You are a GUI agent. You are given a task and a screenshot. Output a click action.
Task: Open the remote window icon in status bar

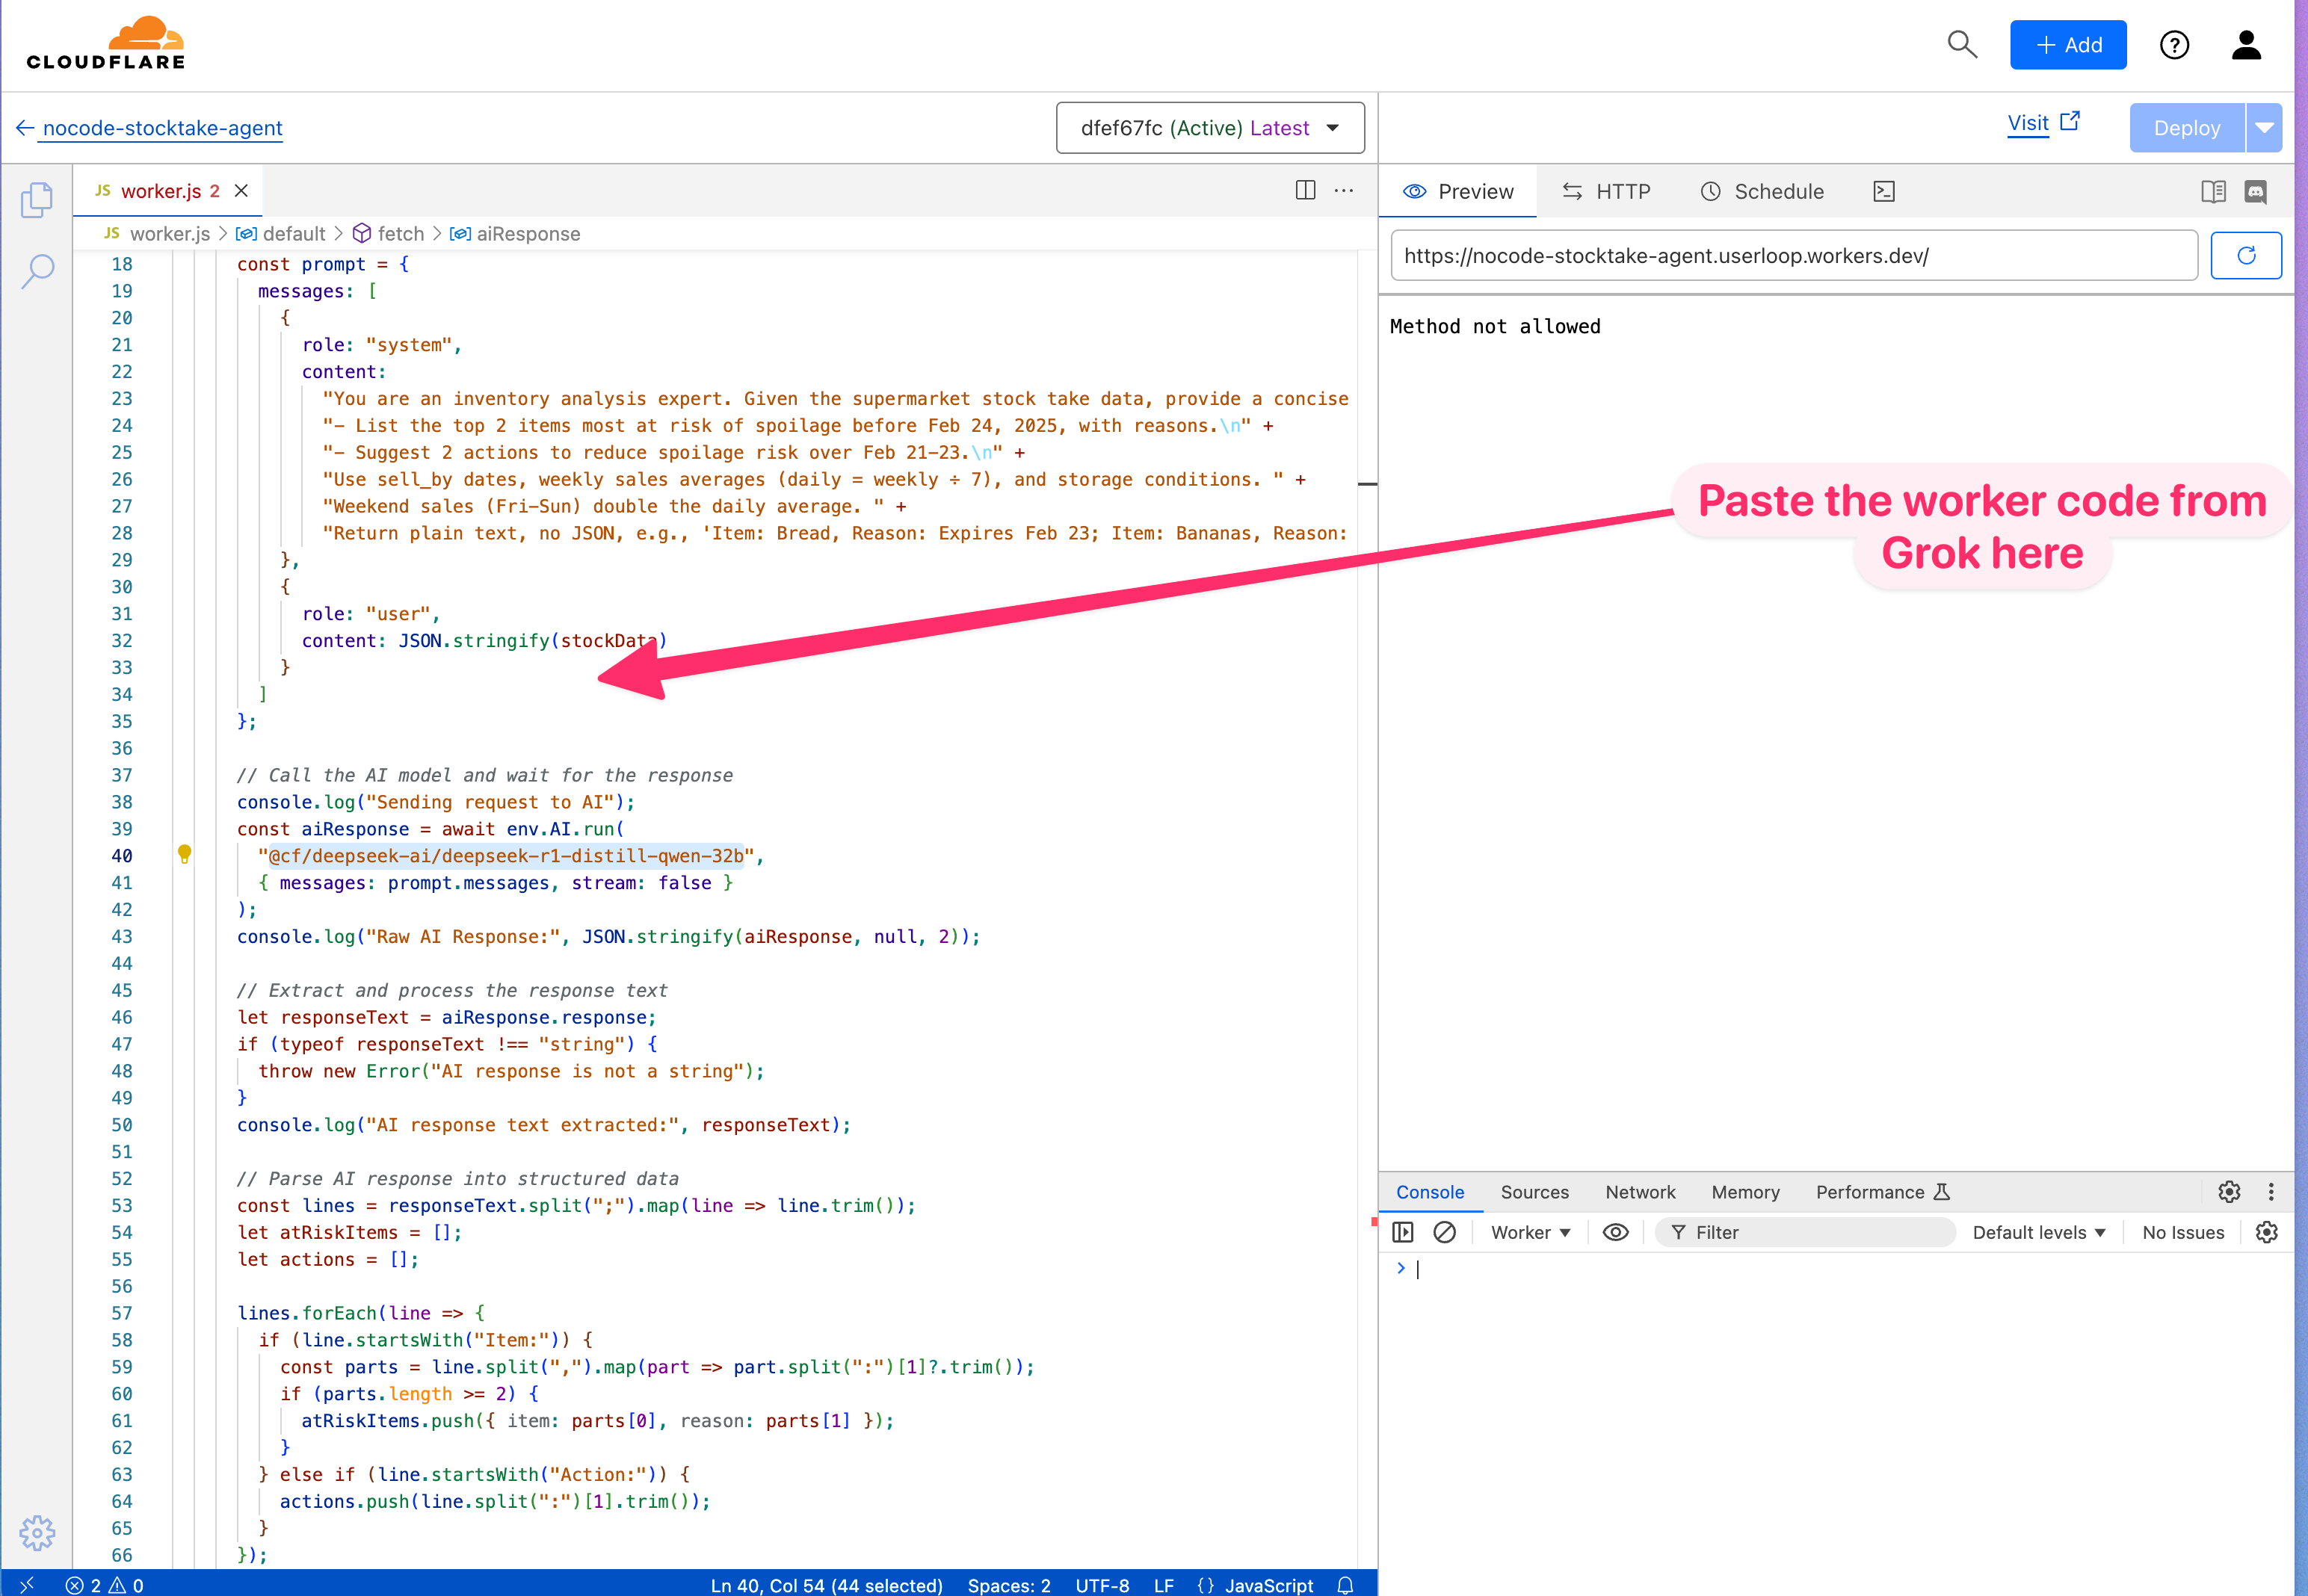click(27, 1584)
